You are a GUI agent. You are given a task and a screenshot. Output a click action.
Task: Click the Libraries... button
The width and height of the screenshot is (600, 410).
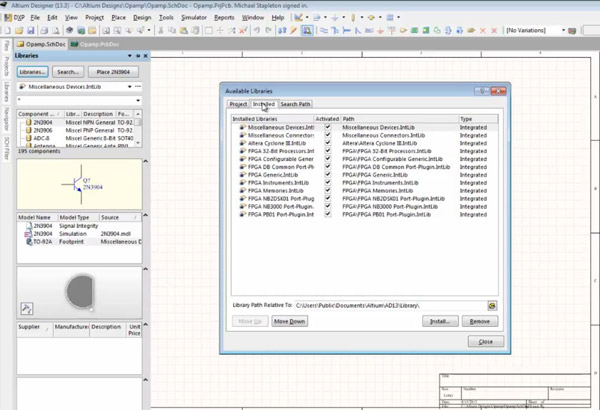tap(33, 72)
